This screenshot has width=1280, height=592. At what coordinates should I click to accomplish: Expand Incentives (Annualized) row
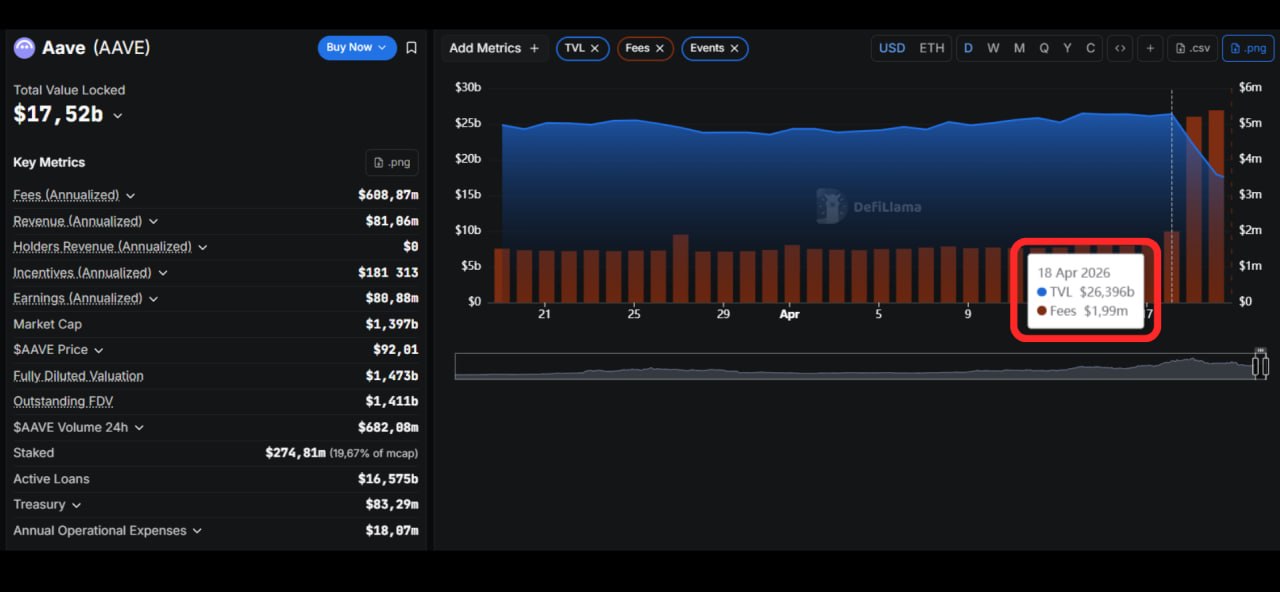(x=163, y=273)
